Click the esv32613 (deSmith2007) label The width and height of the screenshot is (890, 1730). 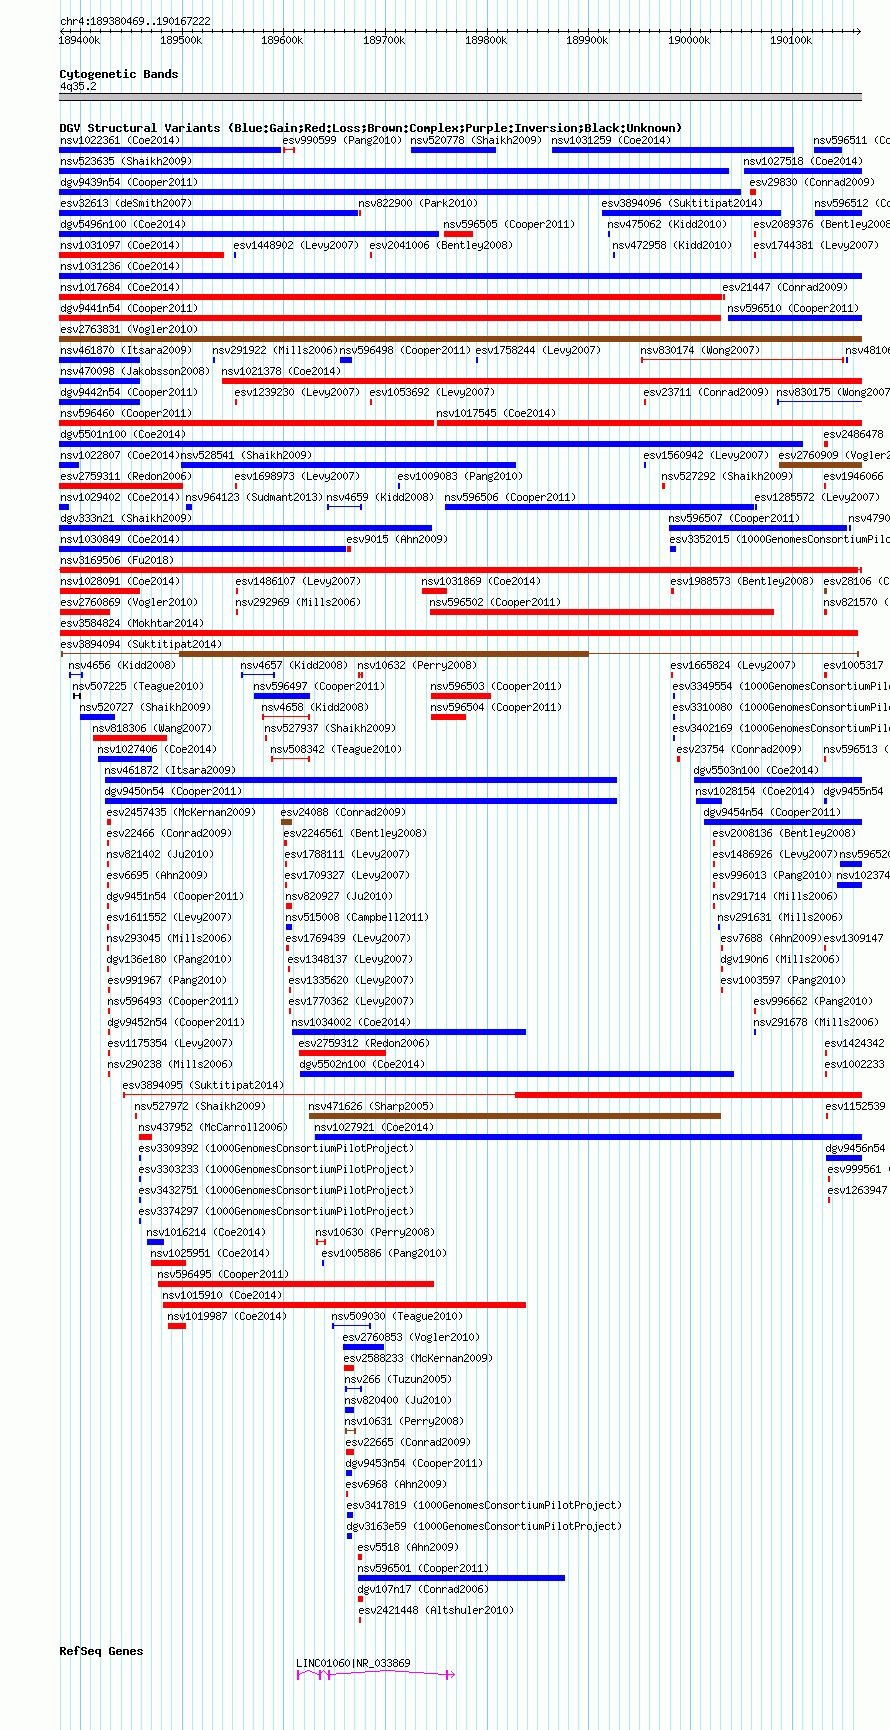click(126, 203)
